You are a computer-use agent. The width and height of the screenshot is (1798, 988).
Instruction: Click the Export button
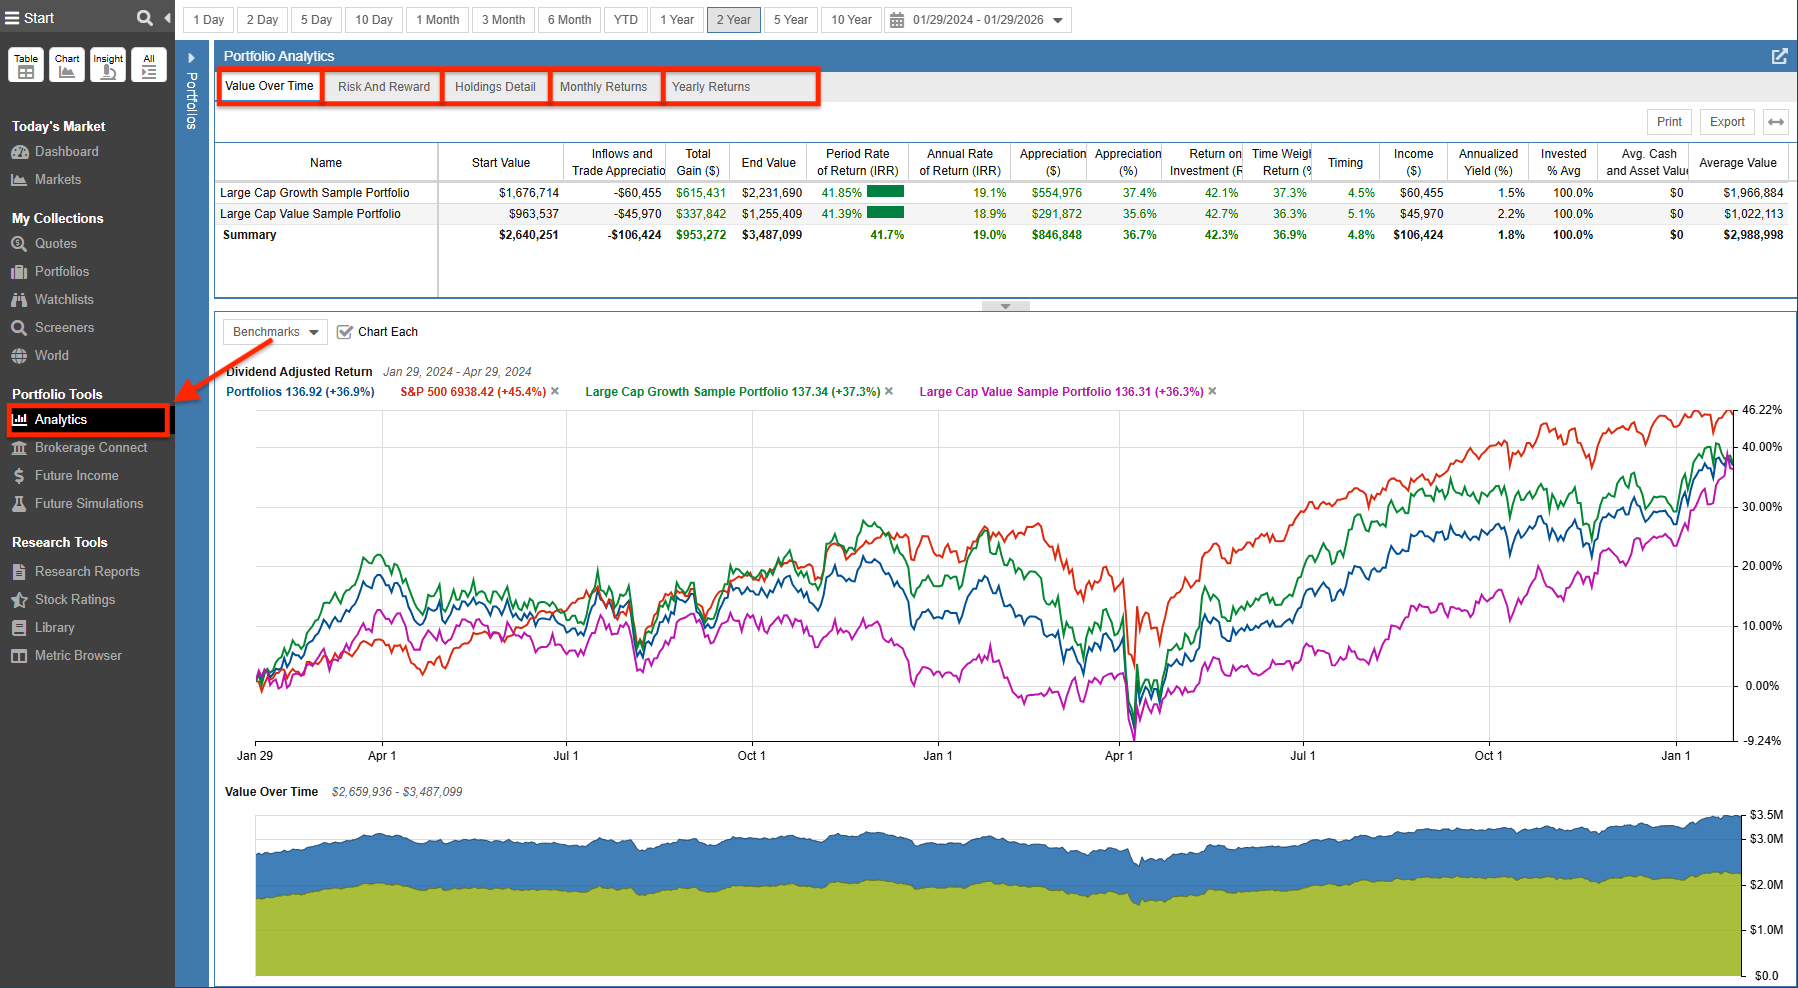[1727, 122]
